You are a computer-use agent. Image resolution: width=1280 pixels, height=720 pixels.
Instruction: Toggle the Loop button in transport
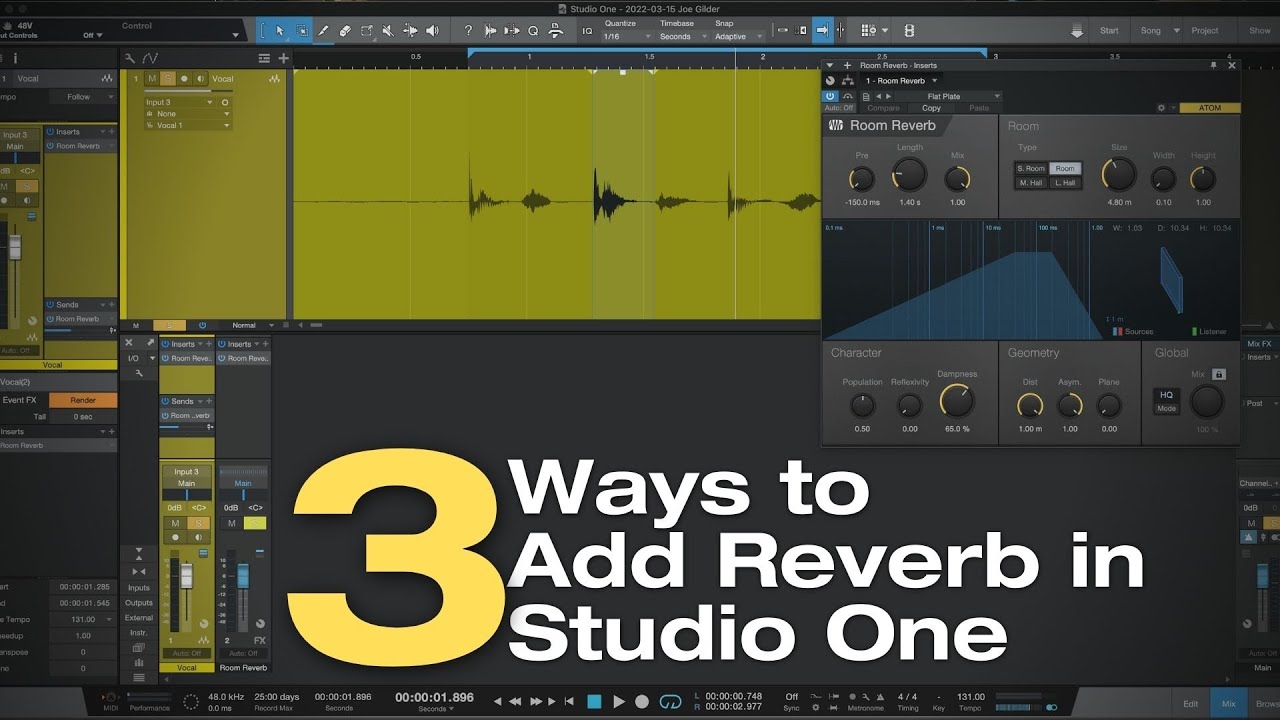(x=671, y=702)
